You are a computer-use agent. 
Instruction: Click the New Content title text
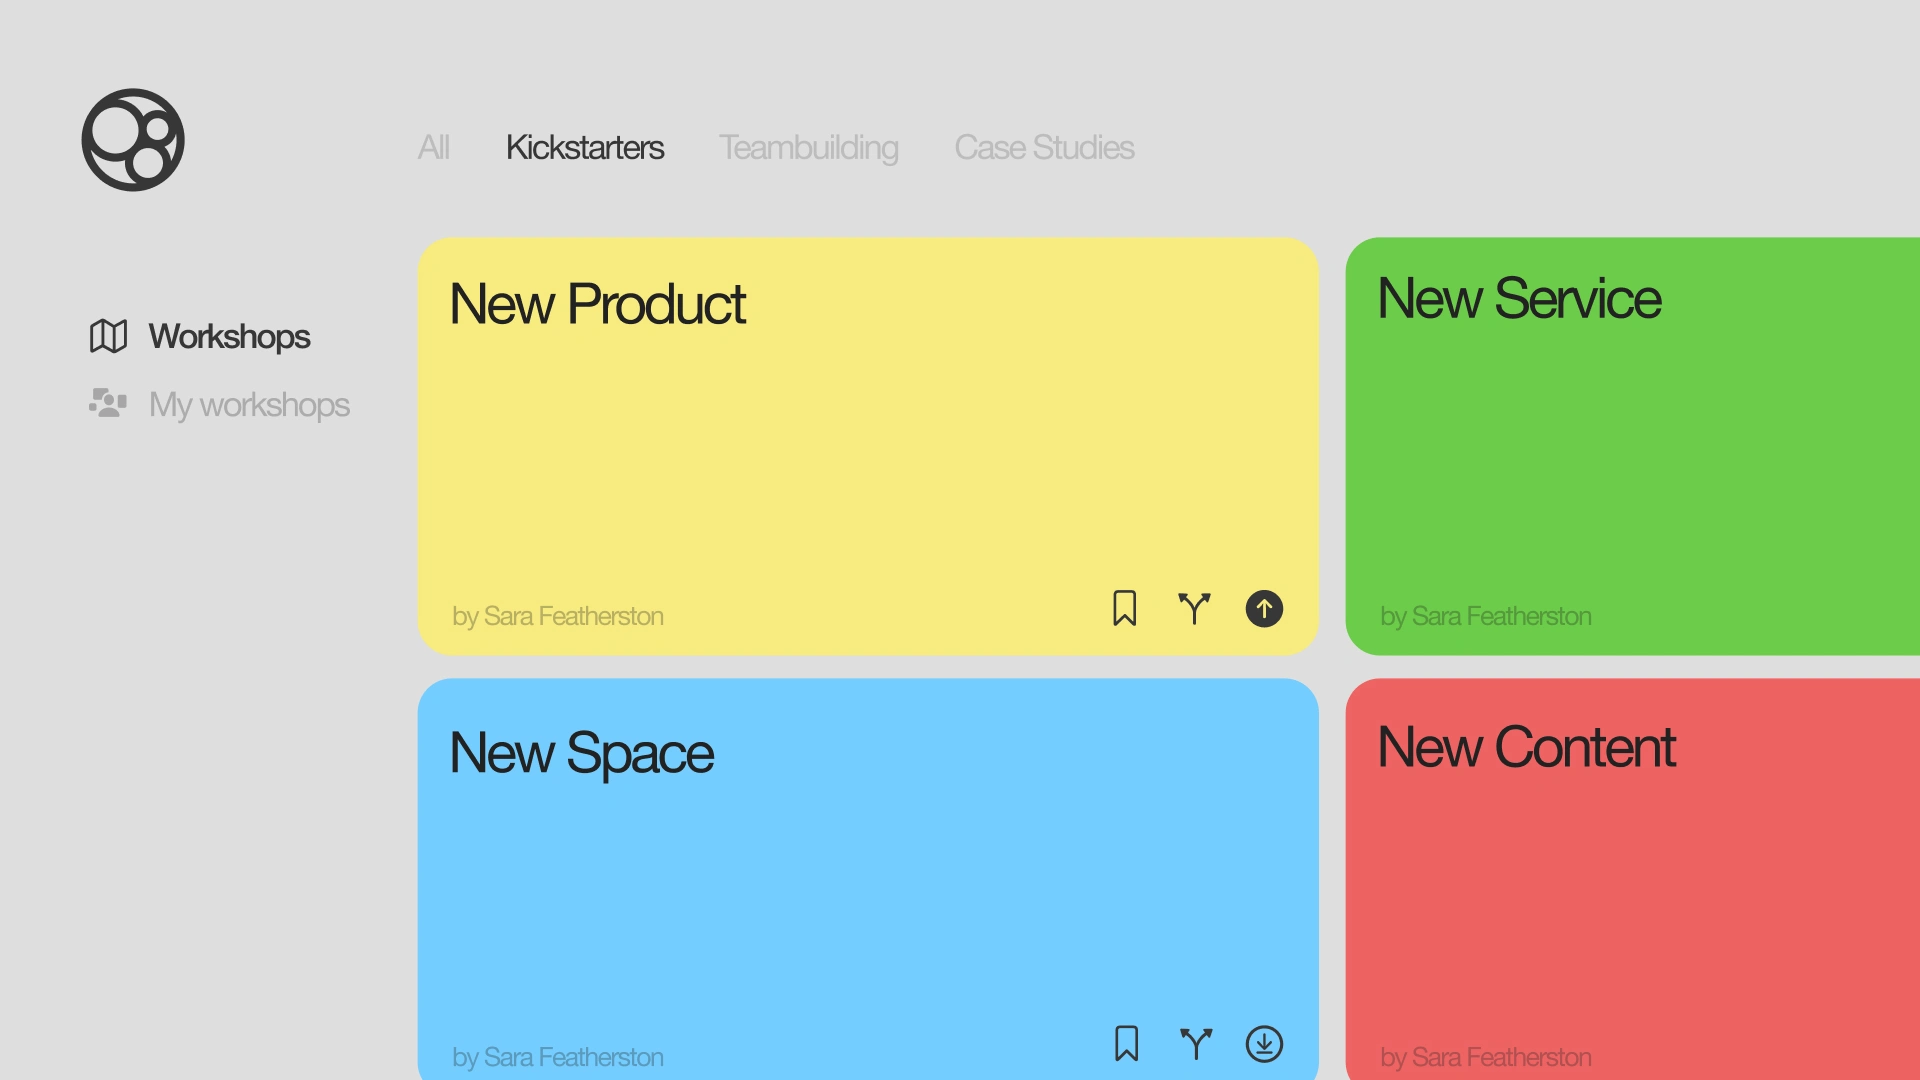1526,747
